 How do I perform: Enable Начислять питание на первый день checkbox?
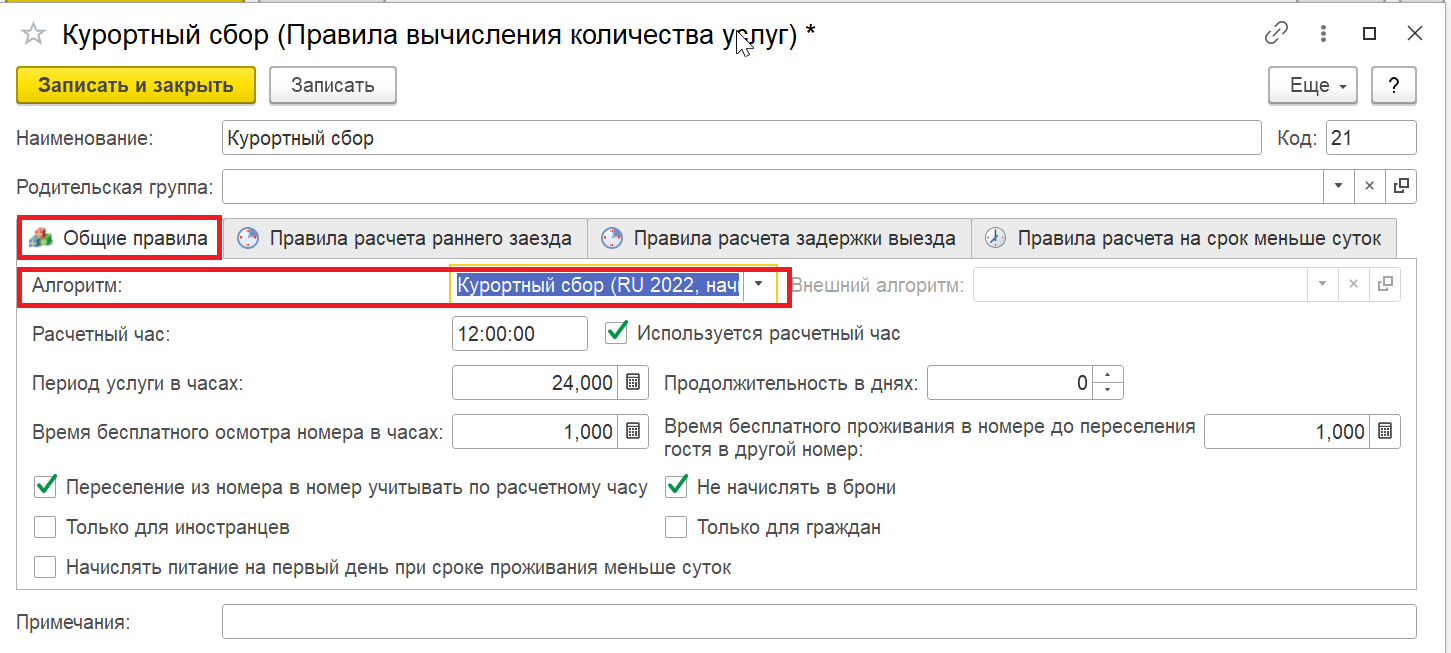(x=45, y=567)
